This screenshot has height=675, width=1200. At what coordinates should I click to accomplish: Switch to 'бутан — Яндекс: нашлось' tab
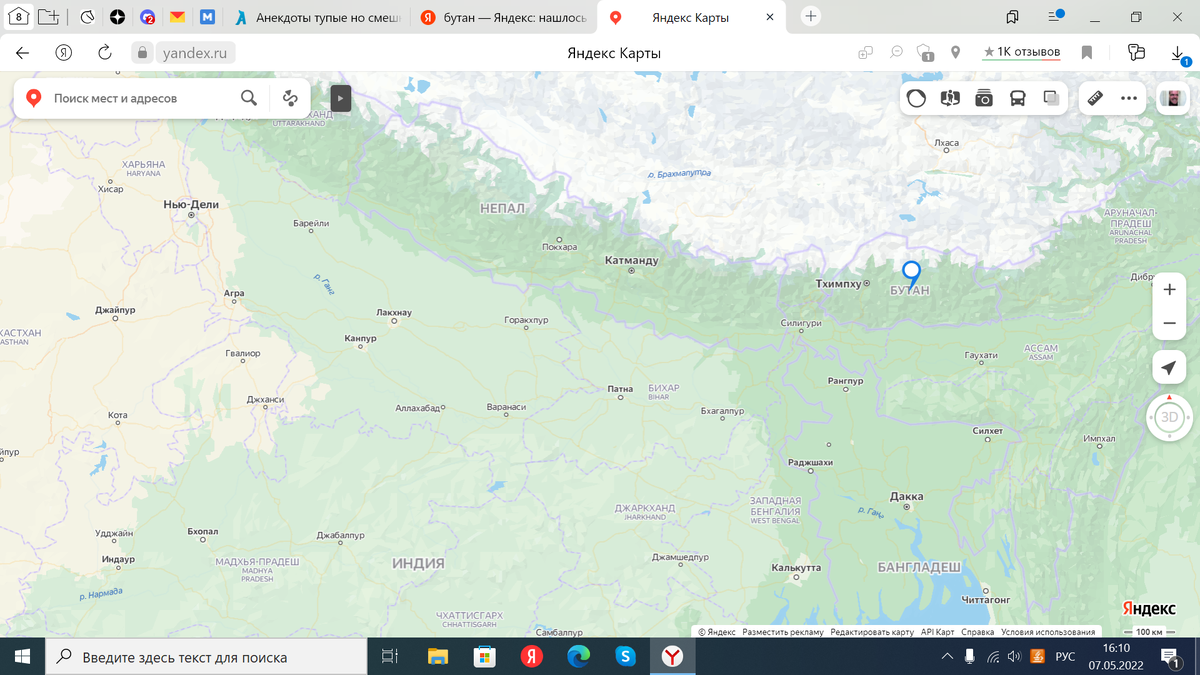click(504, 17)
